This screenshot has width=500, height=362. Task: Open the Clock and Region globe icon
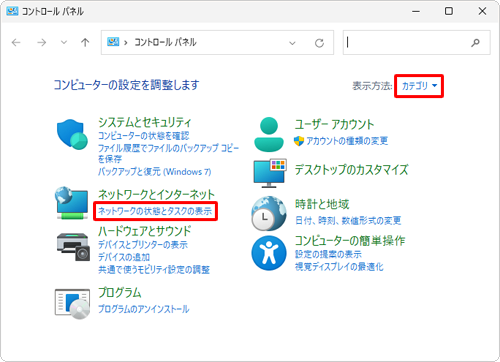(269, 214)
